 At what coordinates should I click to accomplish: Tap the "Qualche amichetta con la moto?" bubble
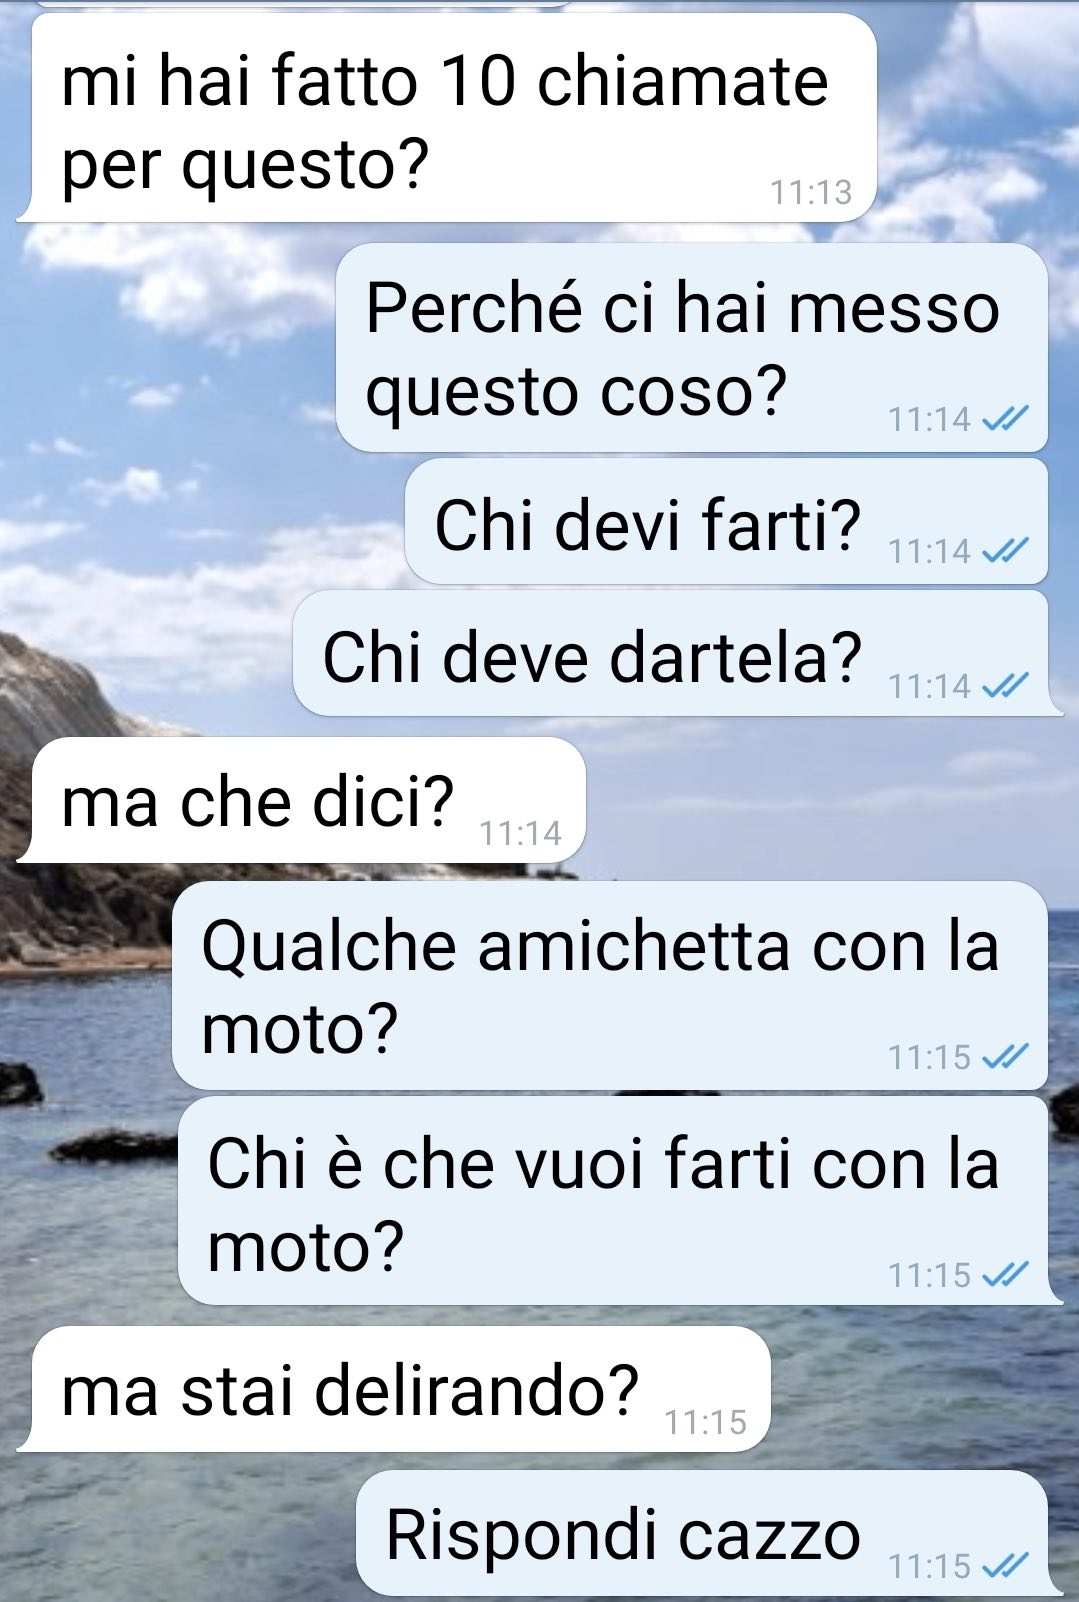click(610, 985)
